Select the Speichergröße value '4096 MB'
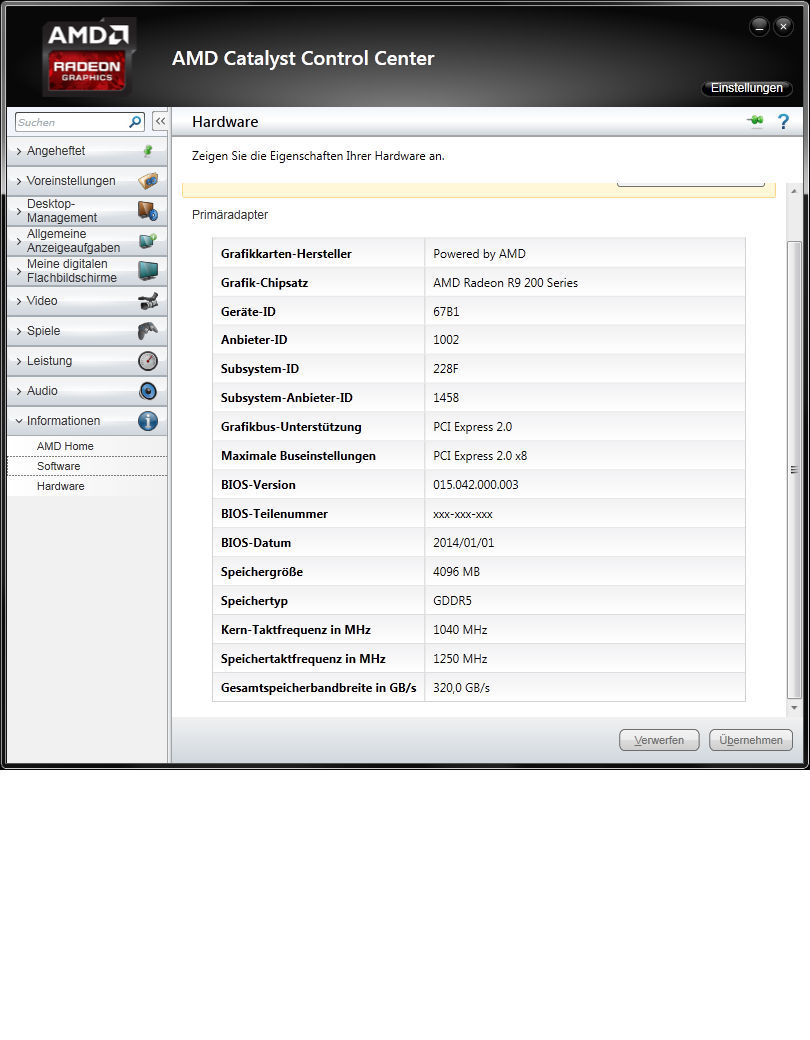 (456, 572)
